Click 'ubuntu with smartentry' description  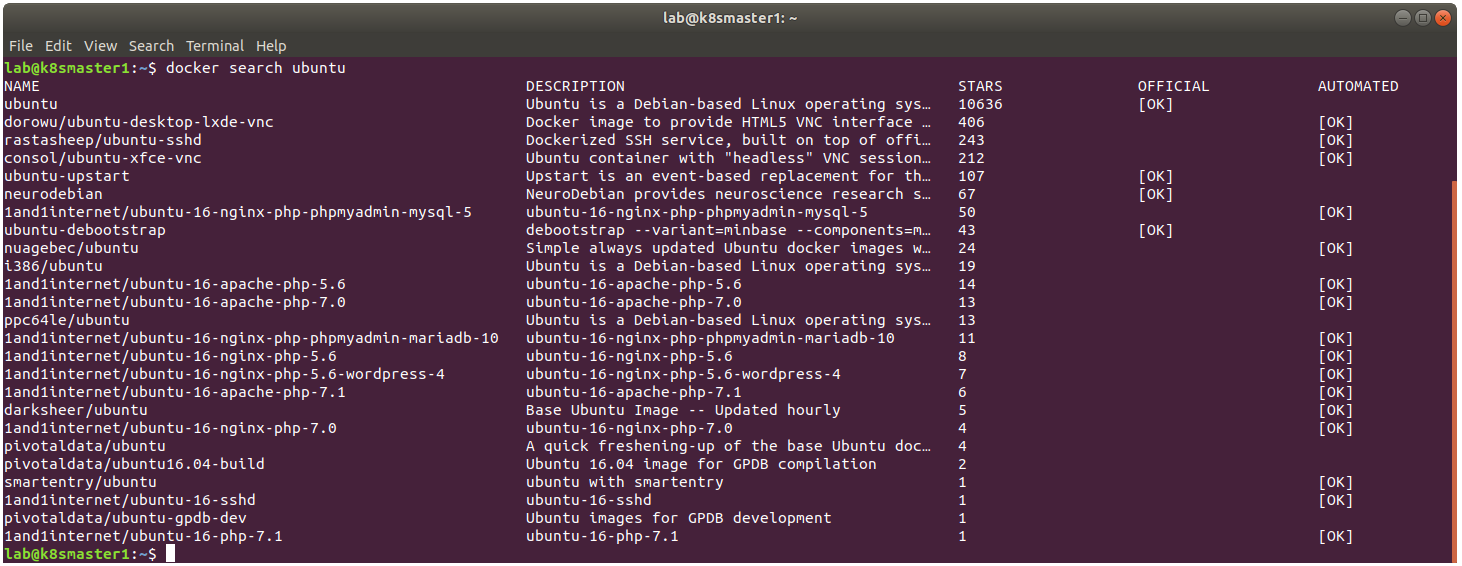625,482
